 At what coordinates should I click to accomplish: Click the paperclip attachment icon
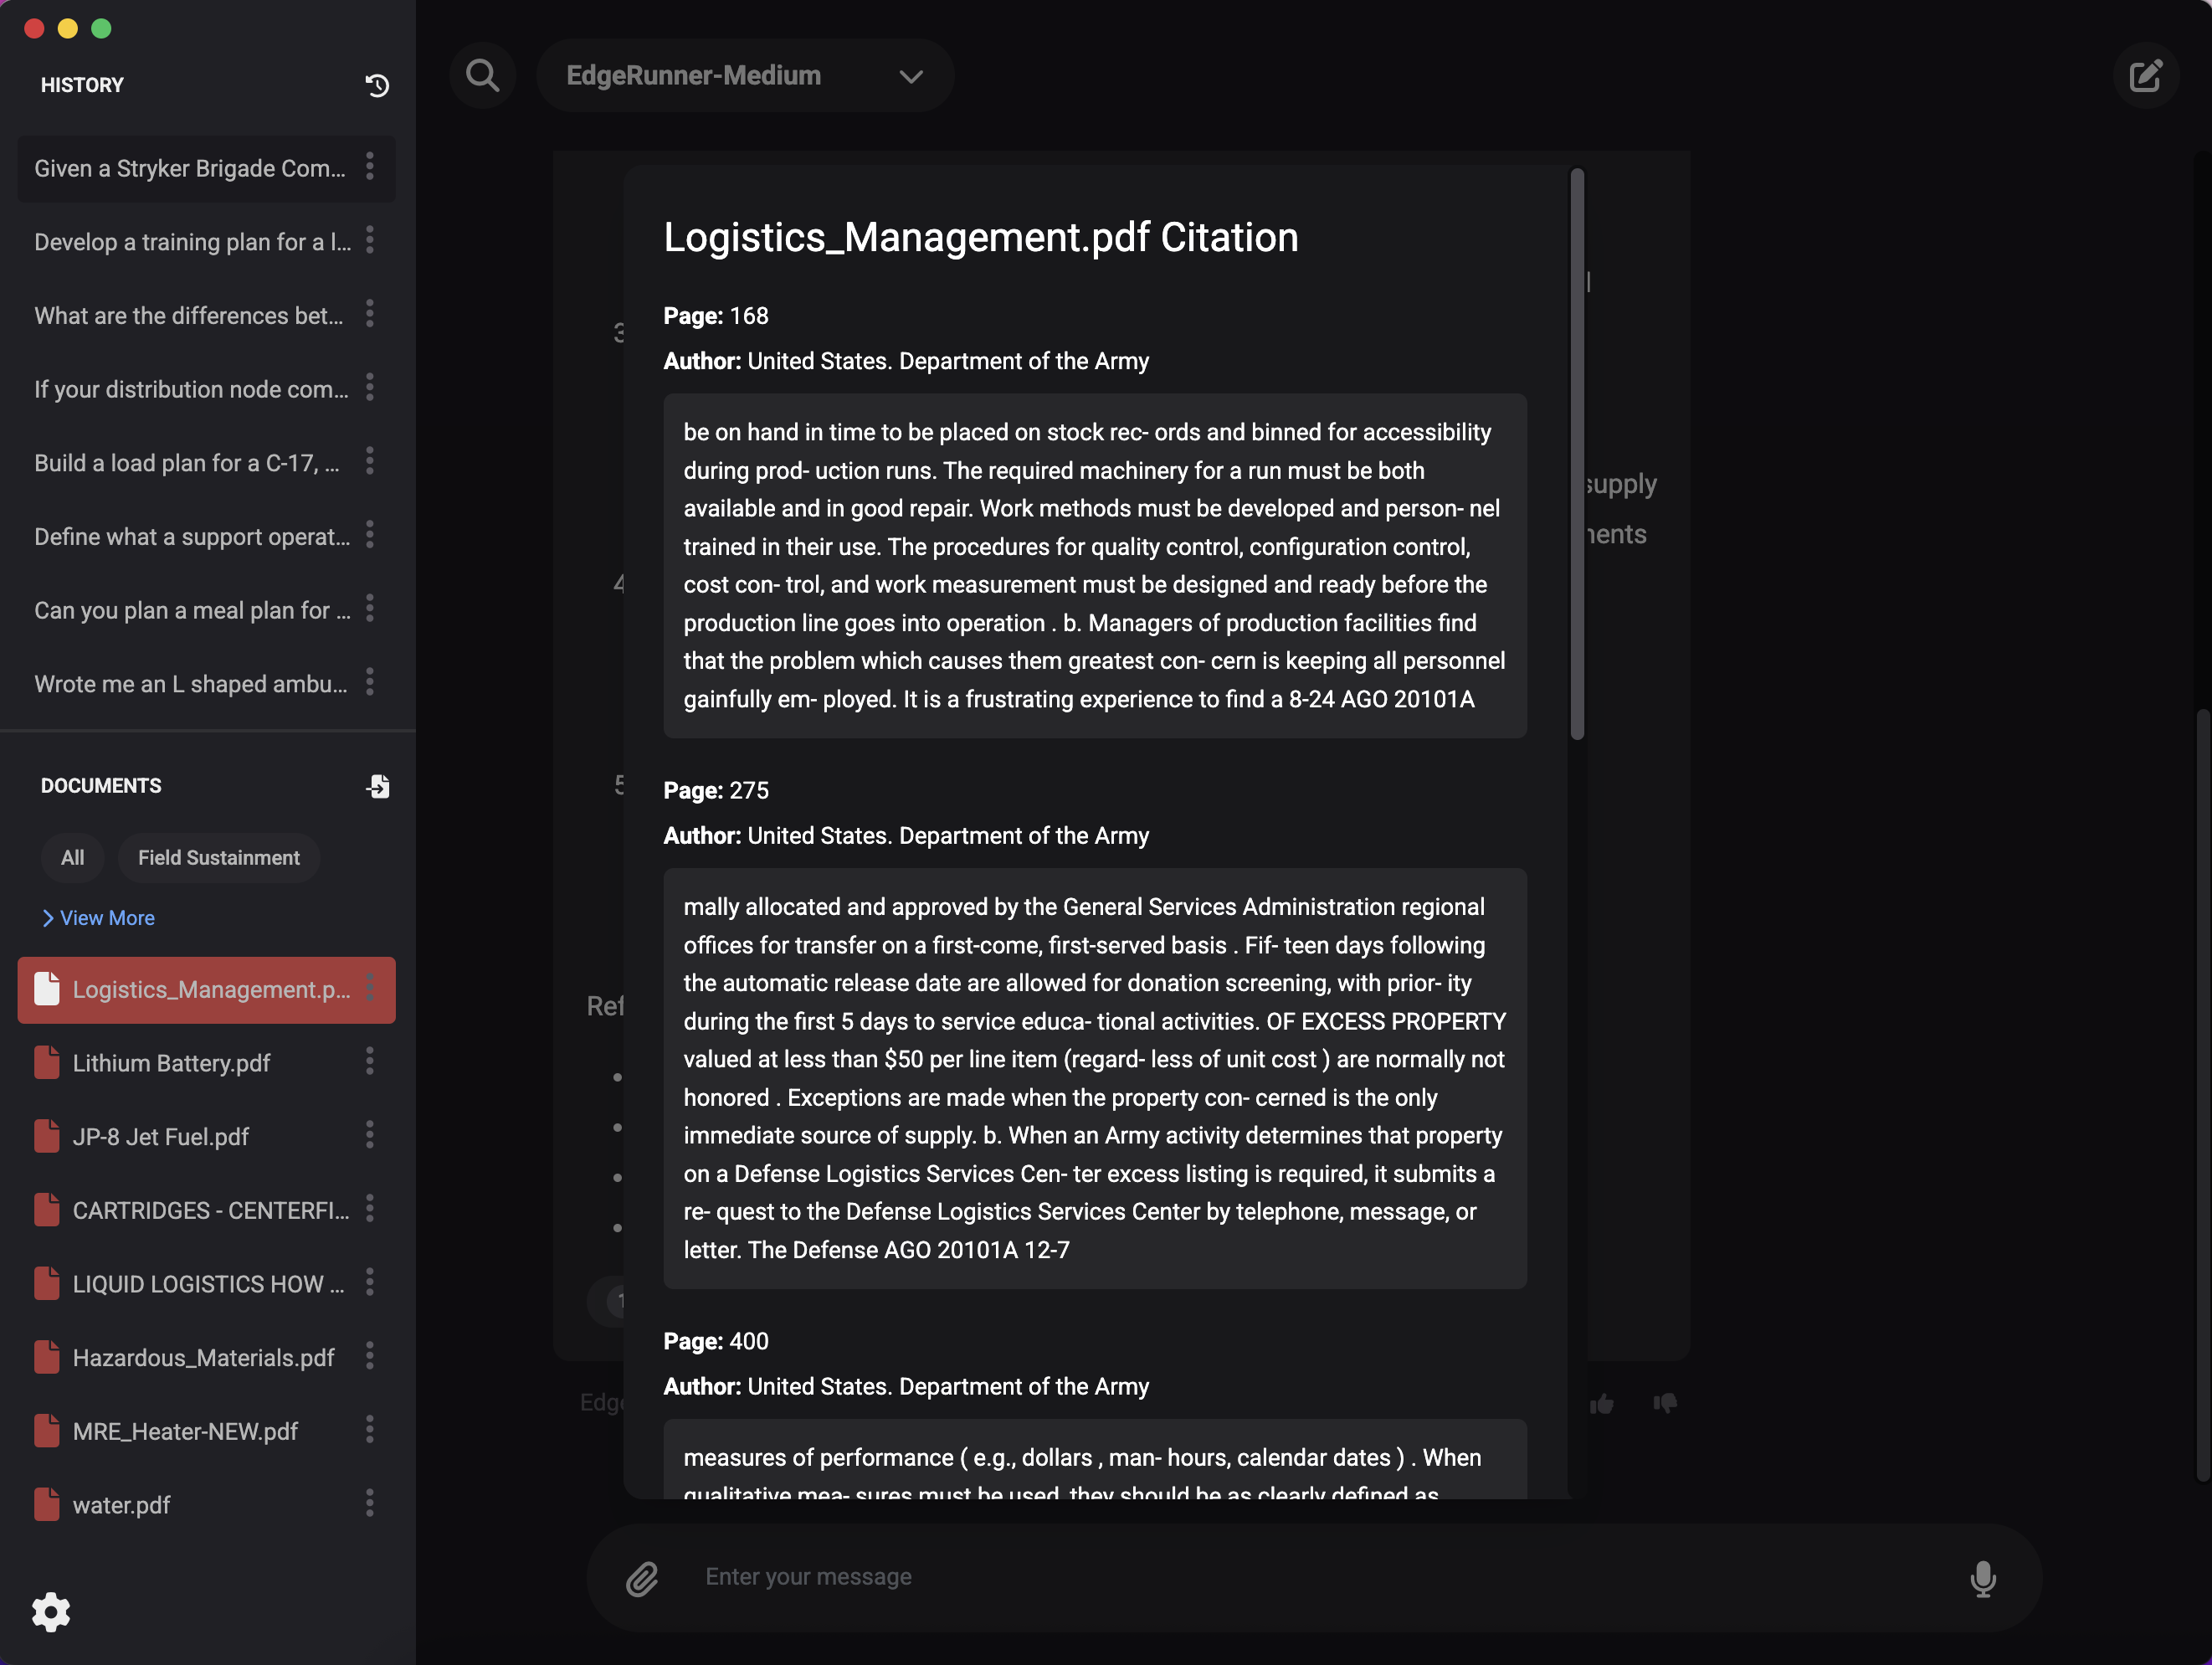point(642,1578)
